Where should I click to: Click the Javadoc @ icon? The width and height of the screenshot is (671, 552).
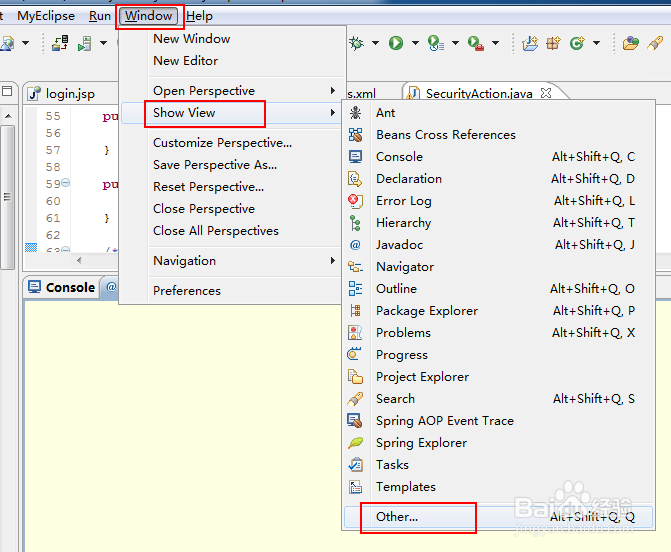[x=355, y=245]
